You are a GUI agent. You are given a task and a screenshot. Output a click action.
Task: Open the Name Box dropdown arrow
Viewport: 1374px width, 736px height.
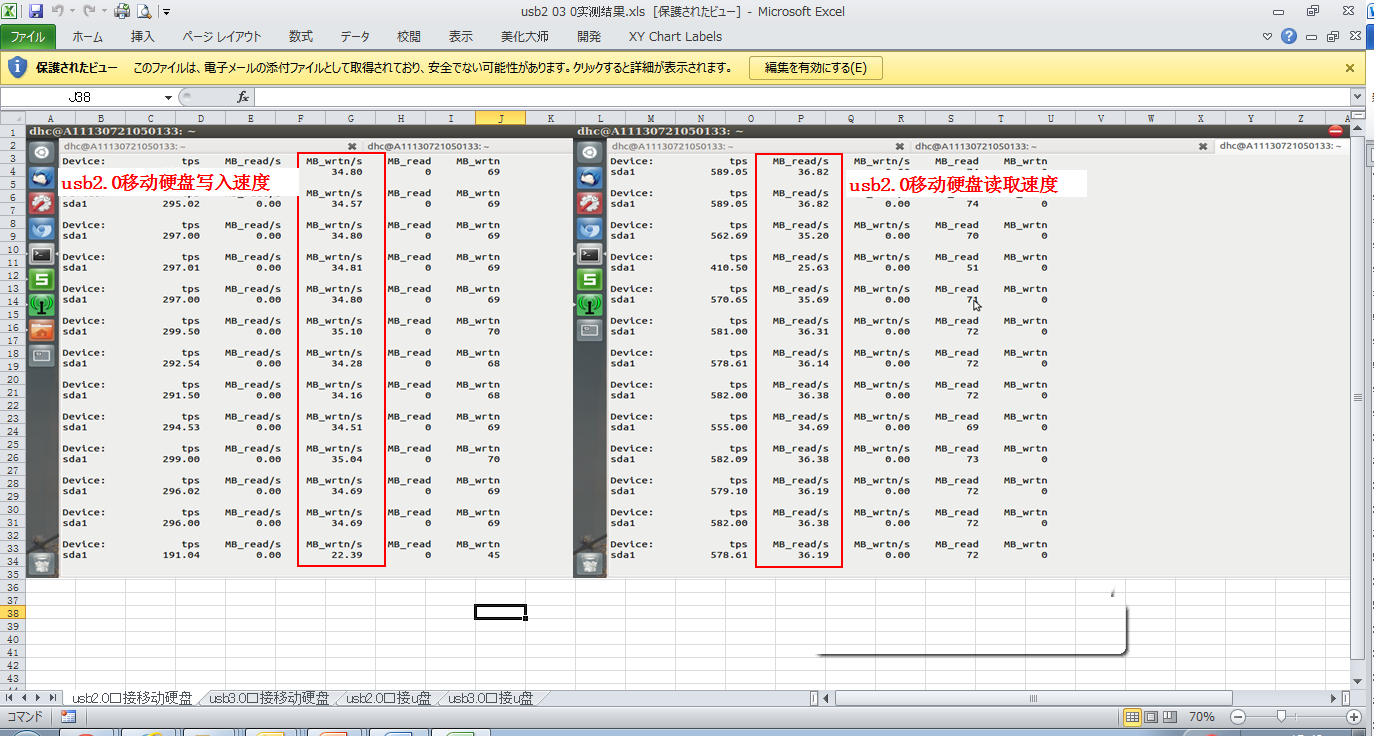tap(168, 97)
